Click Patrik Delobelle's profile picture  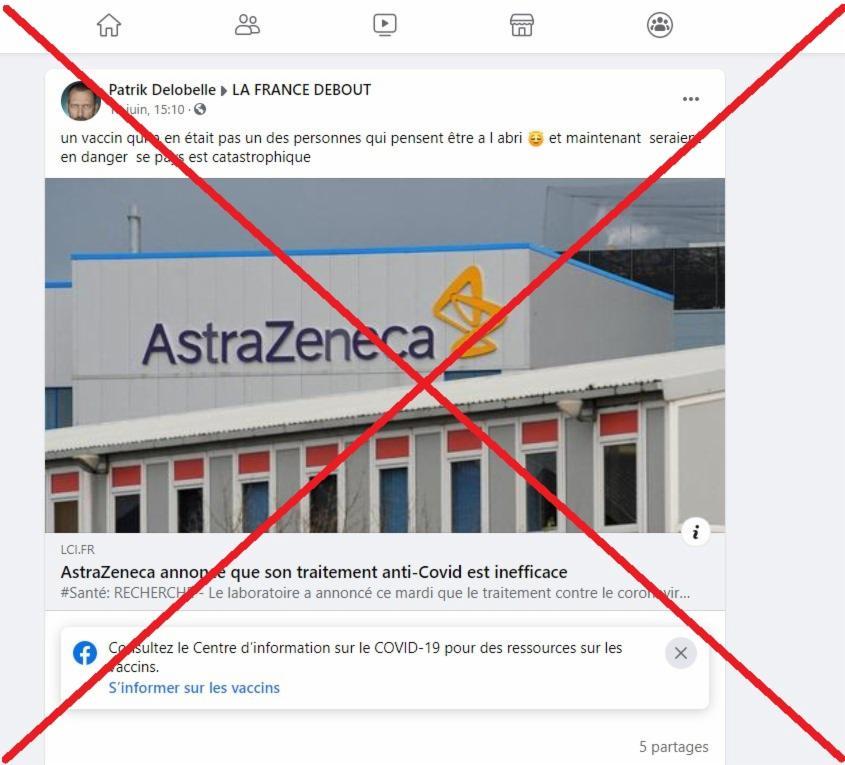pos(81,101)
